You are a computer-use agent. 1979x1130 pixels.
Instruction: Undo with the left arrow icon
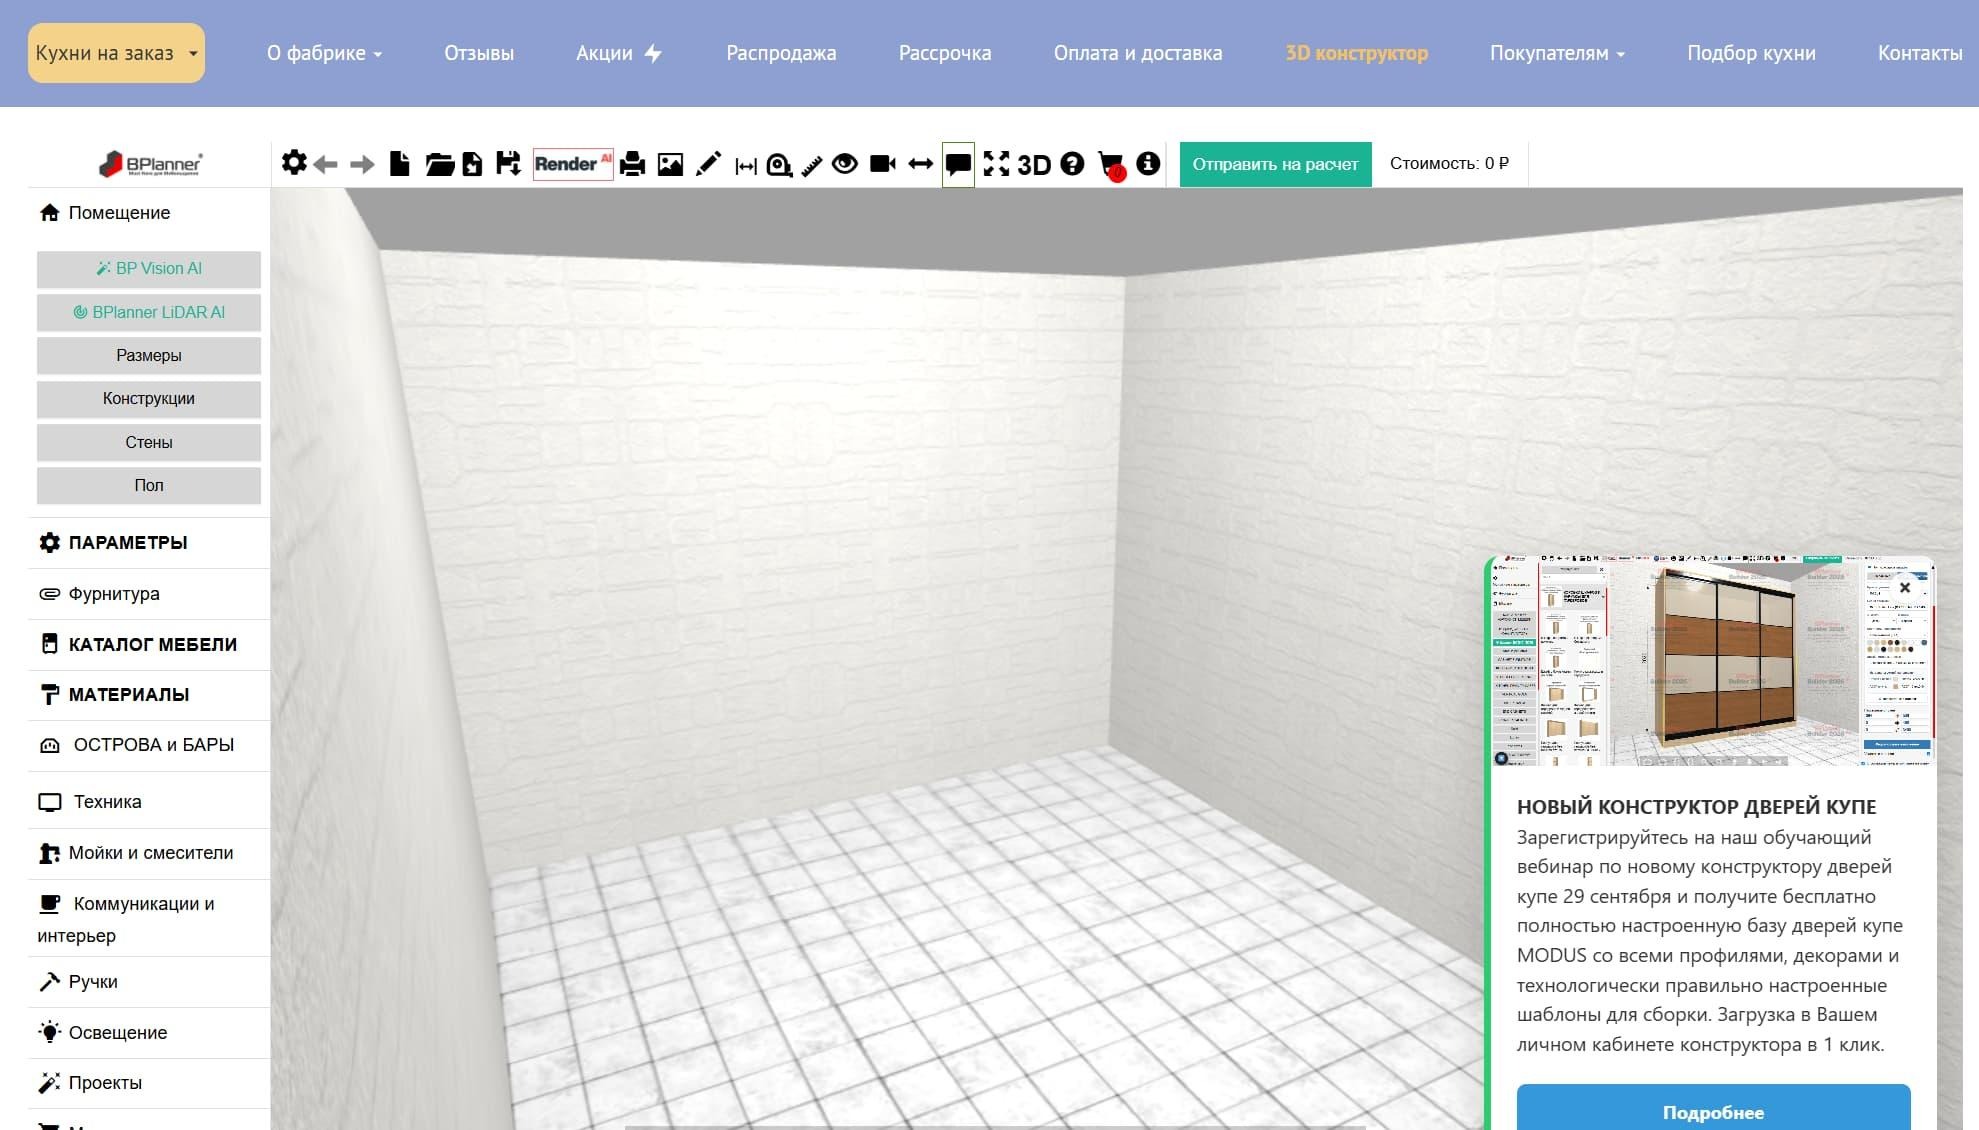pyautogui.click(x=325, y=164)
